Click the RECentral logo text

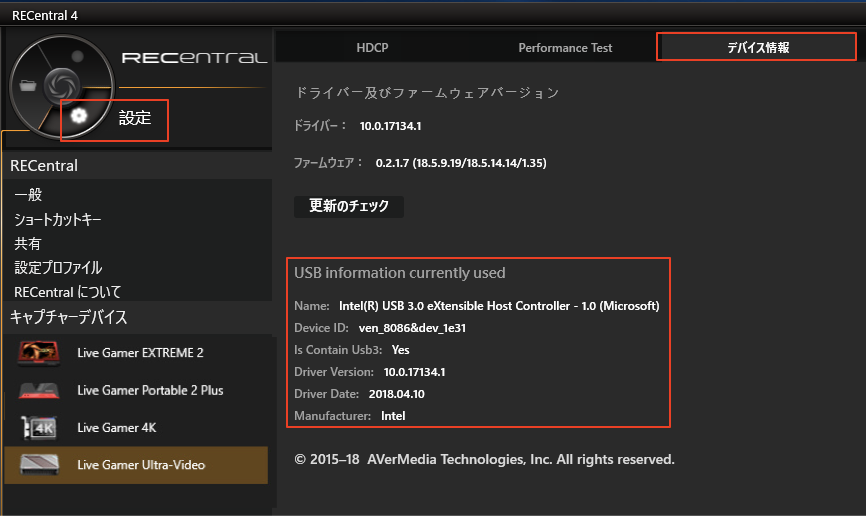(194, 57)
